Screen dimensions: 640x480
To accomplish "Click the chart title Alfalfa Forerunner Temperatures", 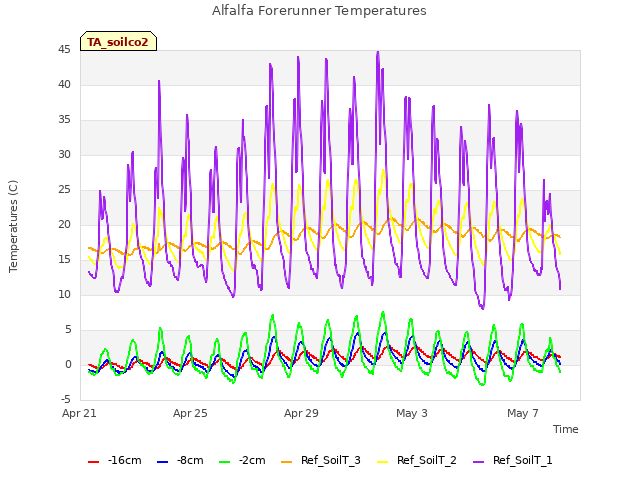I will click(319, 11).
